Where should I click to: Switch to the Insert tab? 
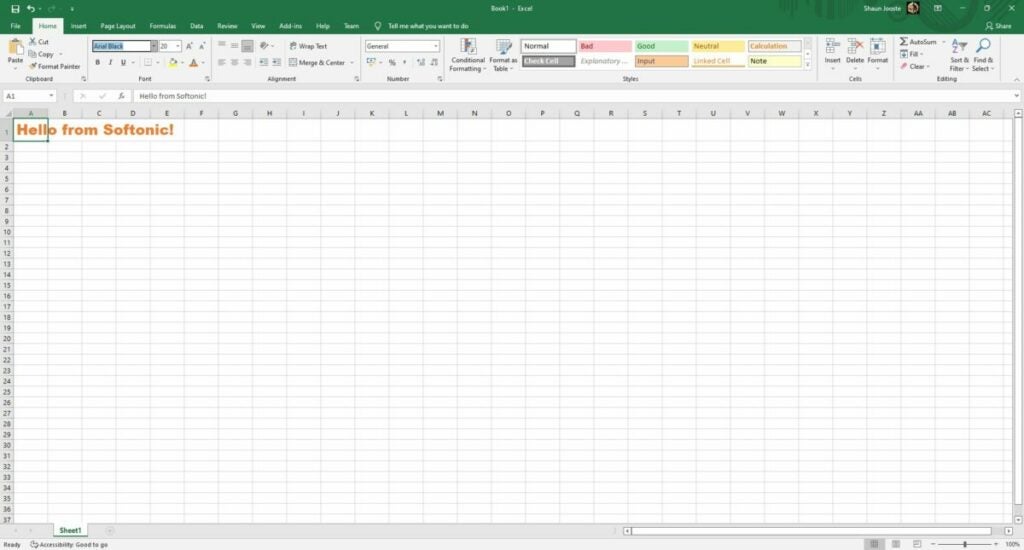click(x=78, y=26)
